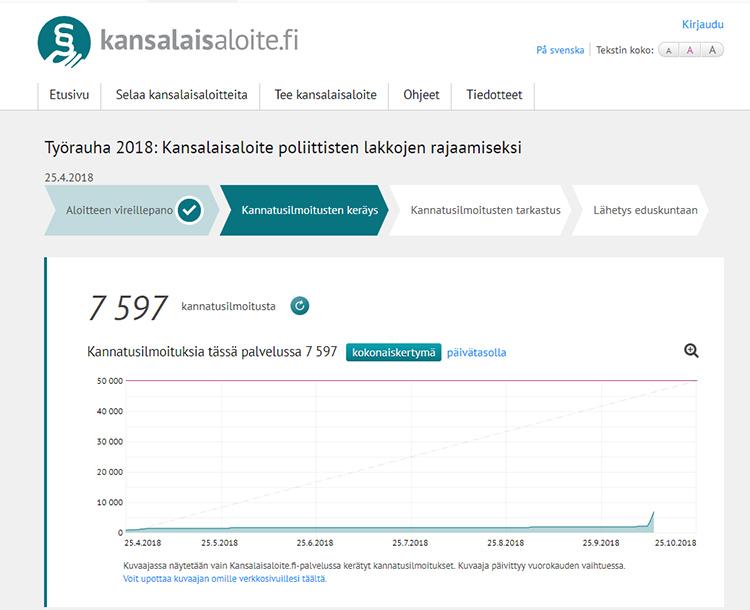Switch language with På svenska link
This screenshot has width=750, height=610.
pos(560,50)
